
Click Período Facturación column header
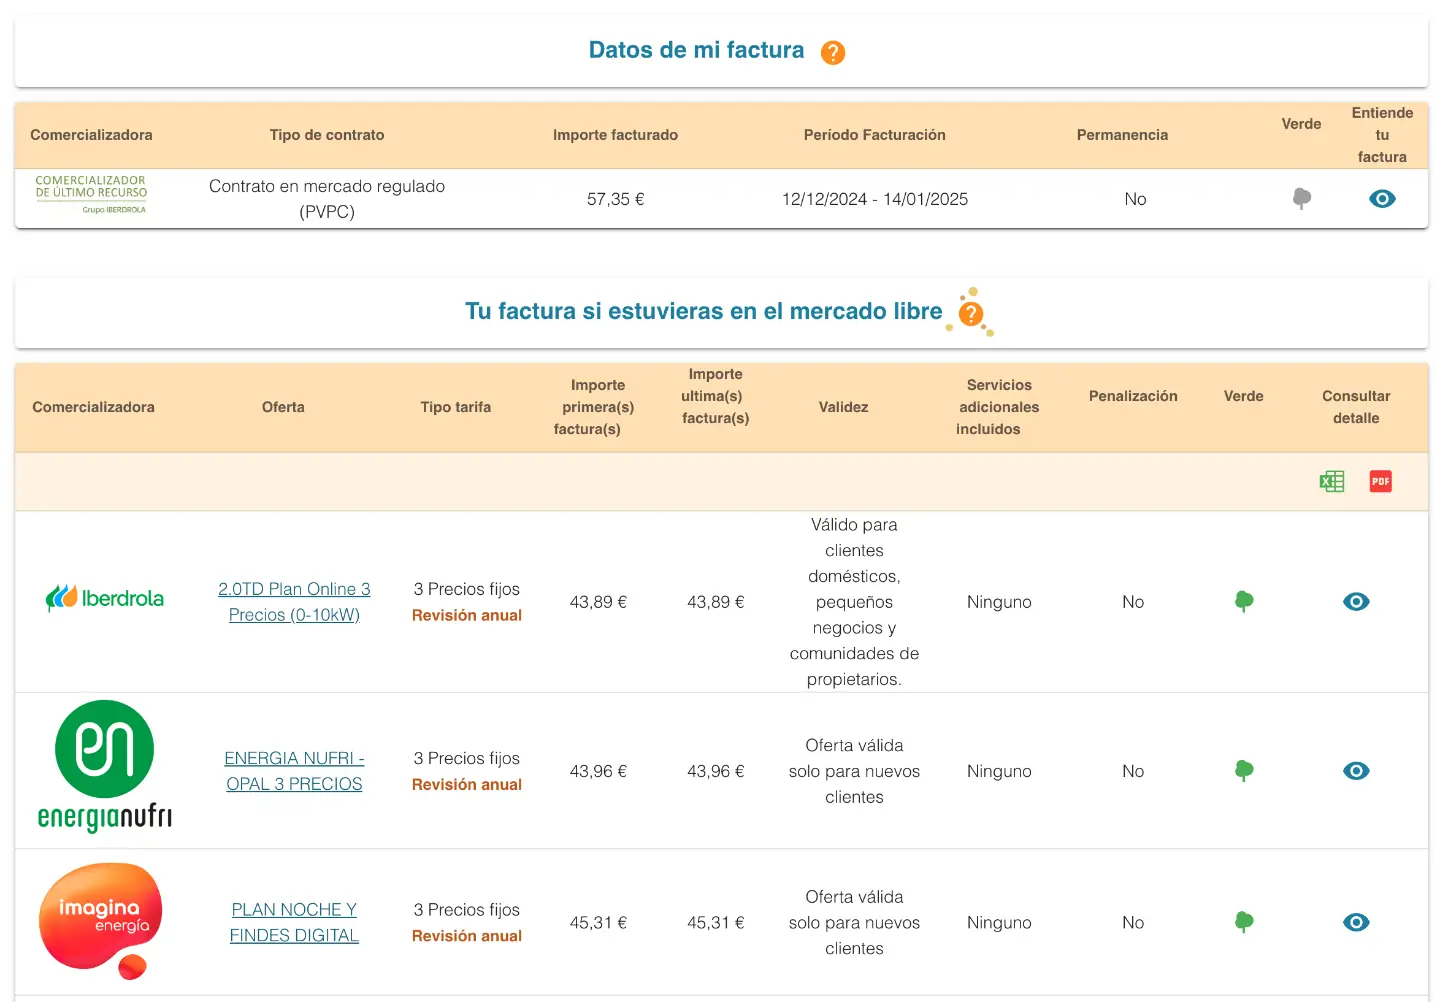click(875, 135)
